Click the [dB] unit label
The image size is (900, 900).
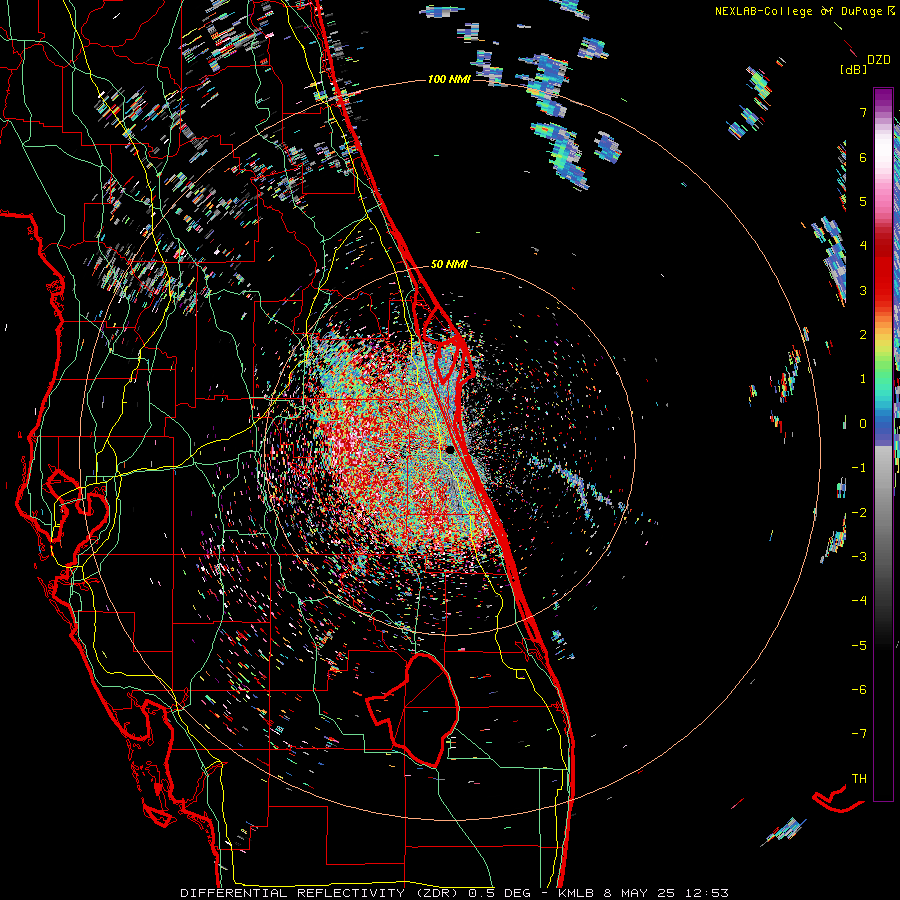coord(853,70)
